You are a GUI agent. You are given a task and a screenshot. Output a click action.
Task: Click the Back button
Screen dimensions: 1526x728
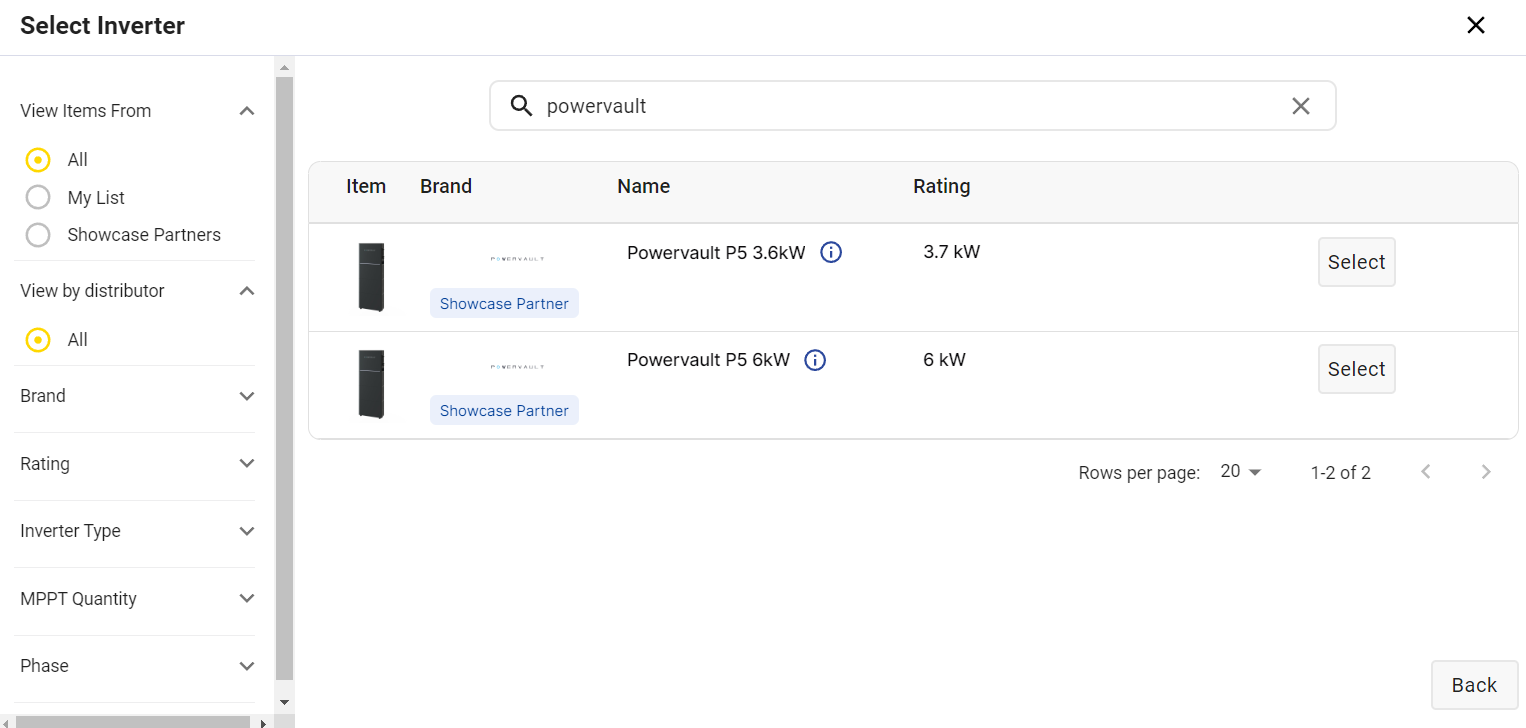point(1474,685)
